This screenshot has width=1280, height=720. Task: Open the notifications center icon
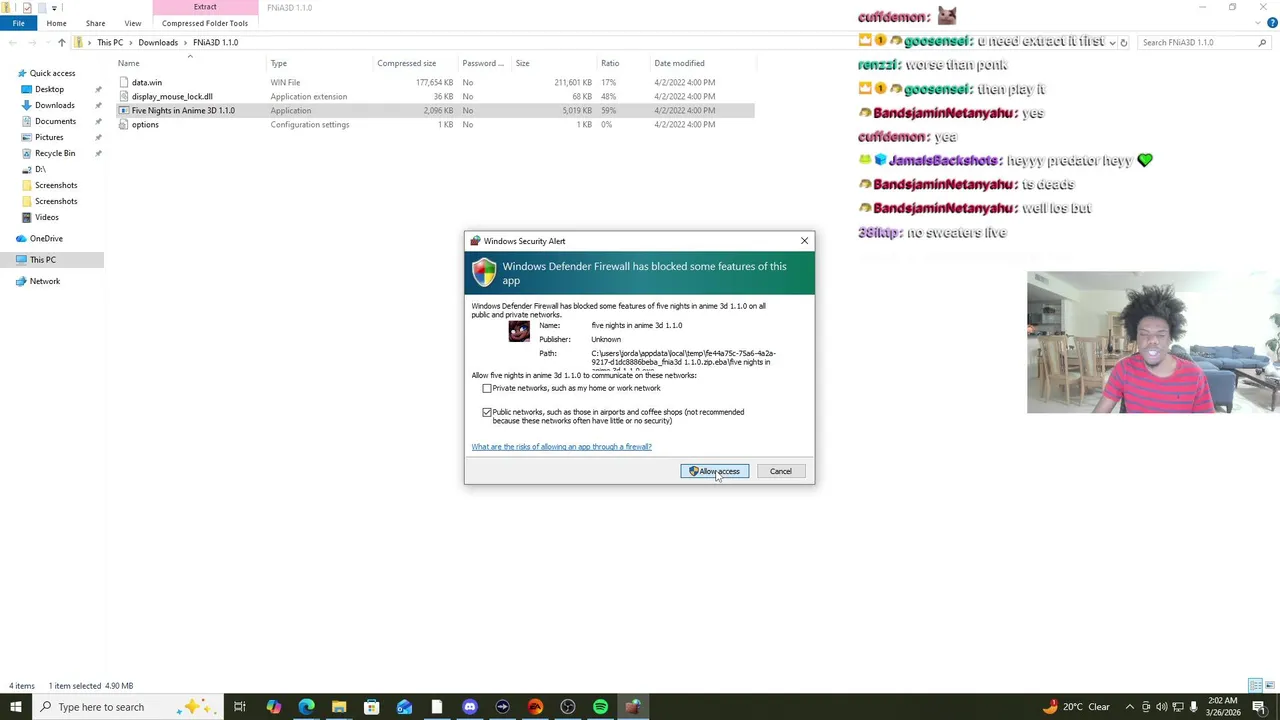[x=1259, y=707]
